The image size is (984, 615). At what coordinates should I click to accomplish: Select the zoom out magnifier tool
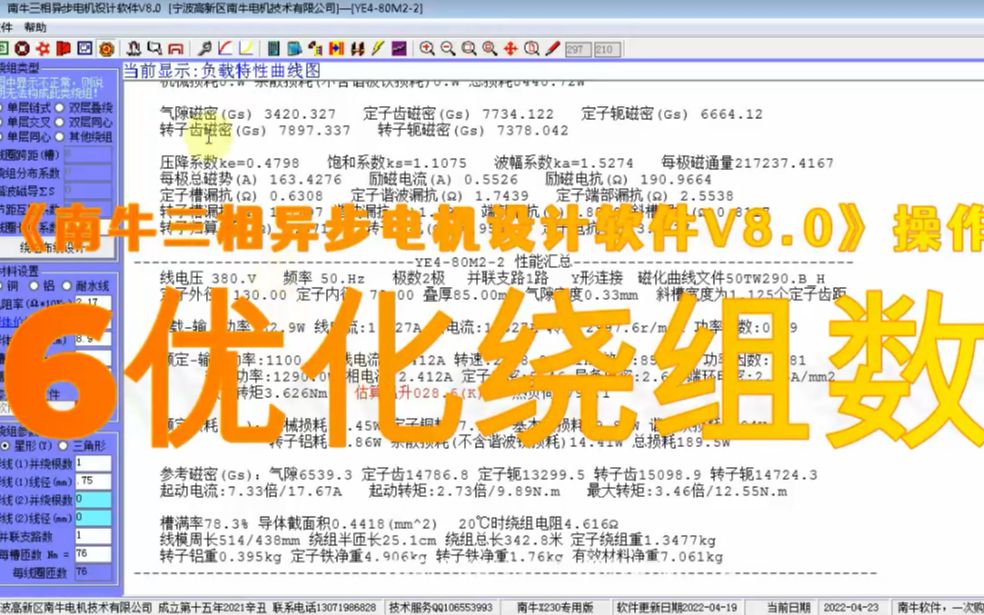(x=446, y=48)
